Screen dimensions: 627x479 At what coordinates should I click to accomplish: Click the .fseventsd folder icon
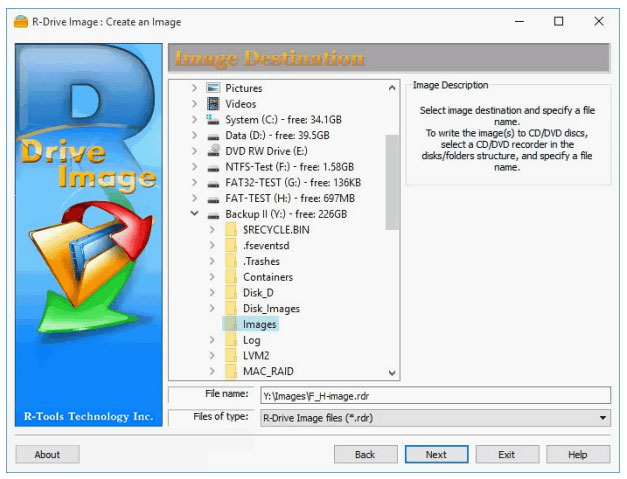click(231, 245)
